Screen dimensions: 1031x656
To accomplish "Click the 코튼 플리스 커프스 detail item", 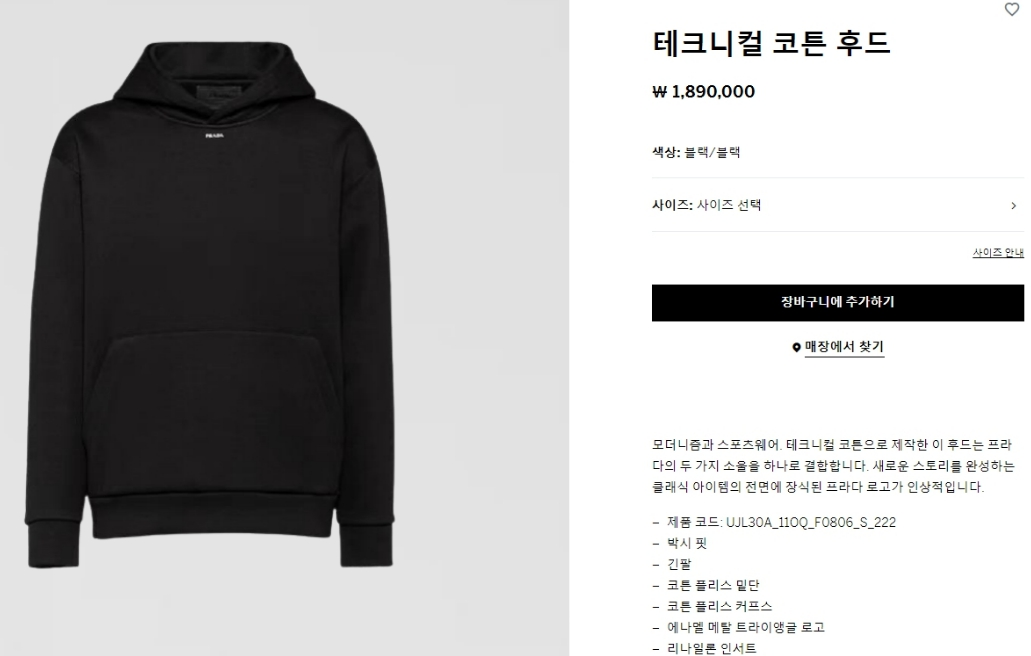I will point(719,606).
